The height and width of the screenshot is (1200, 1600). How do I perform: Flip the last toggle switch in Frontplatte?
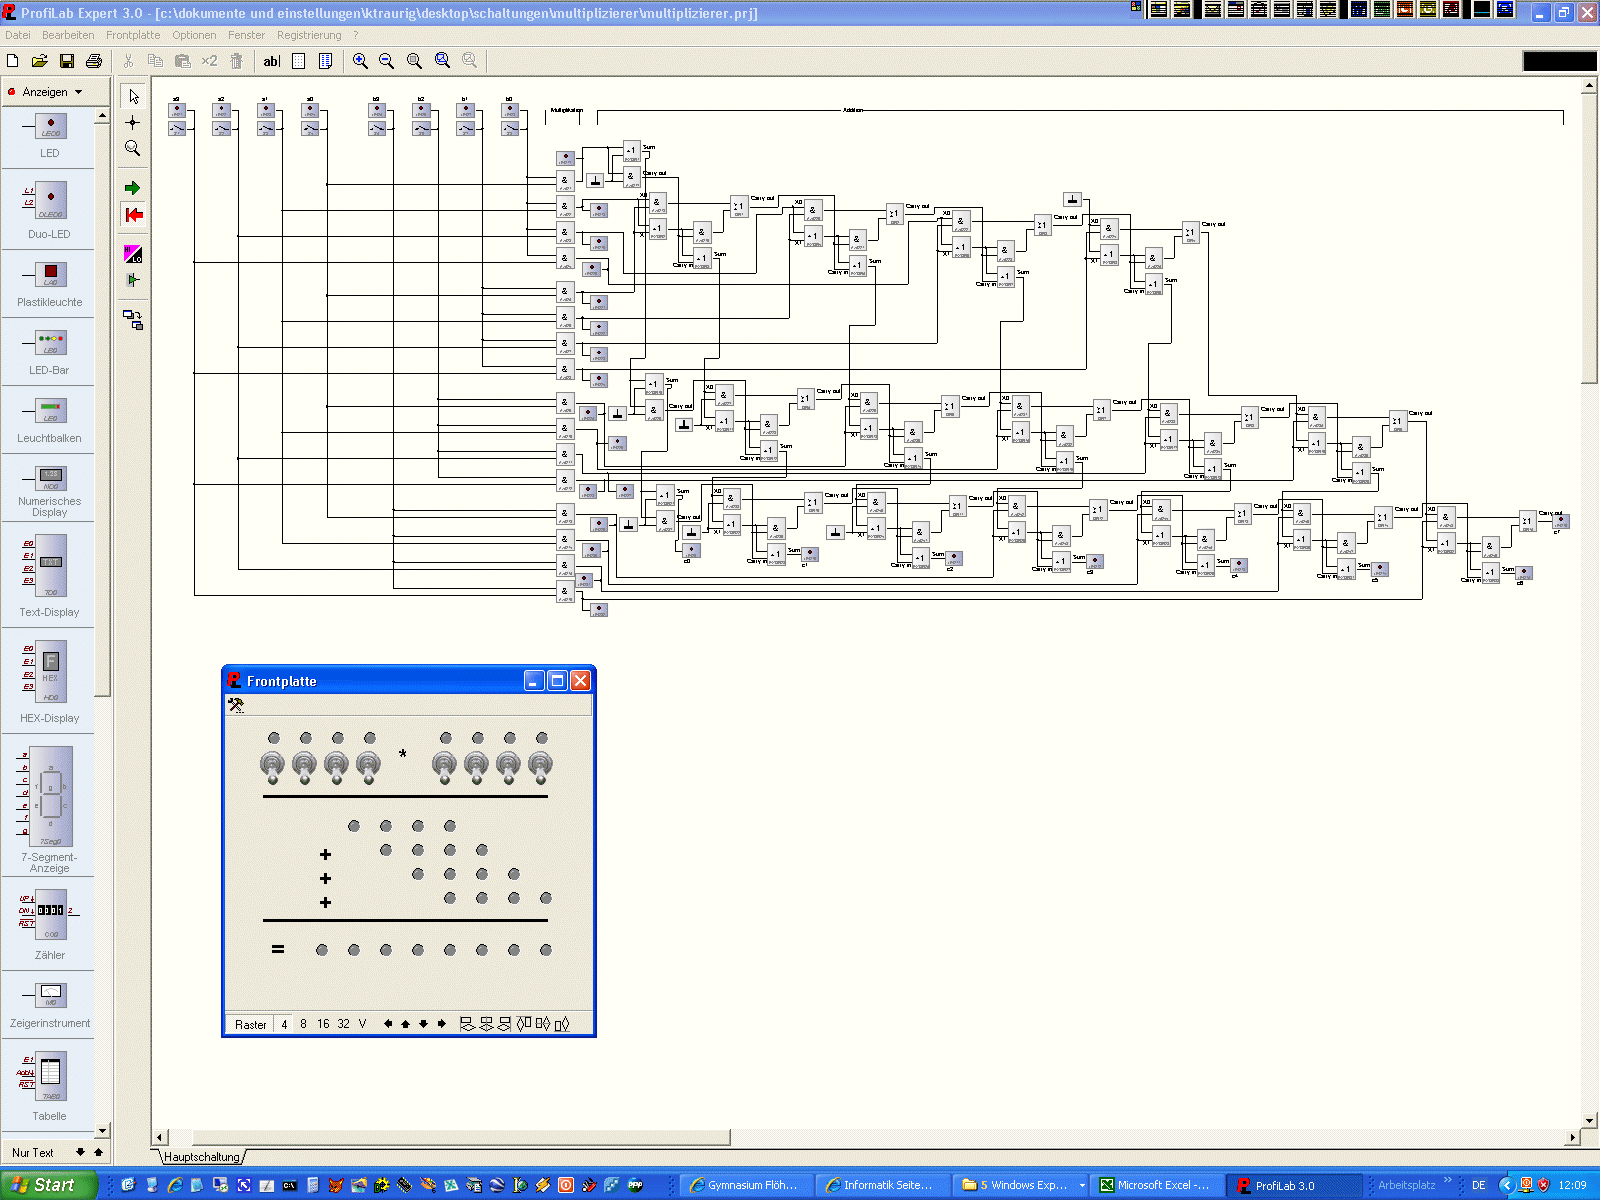pos(541,767)
